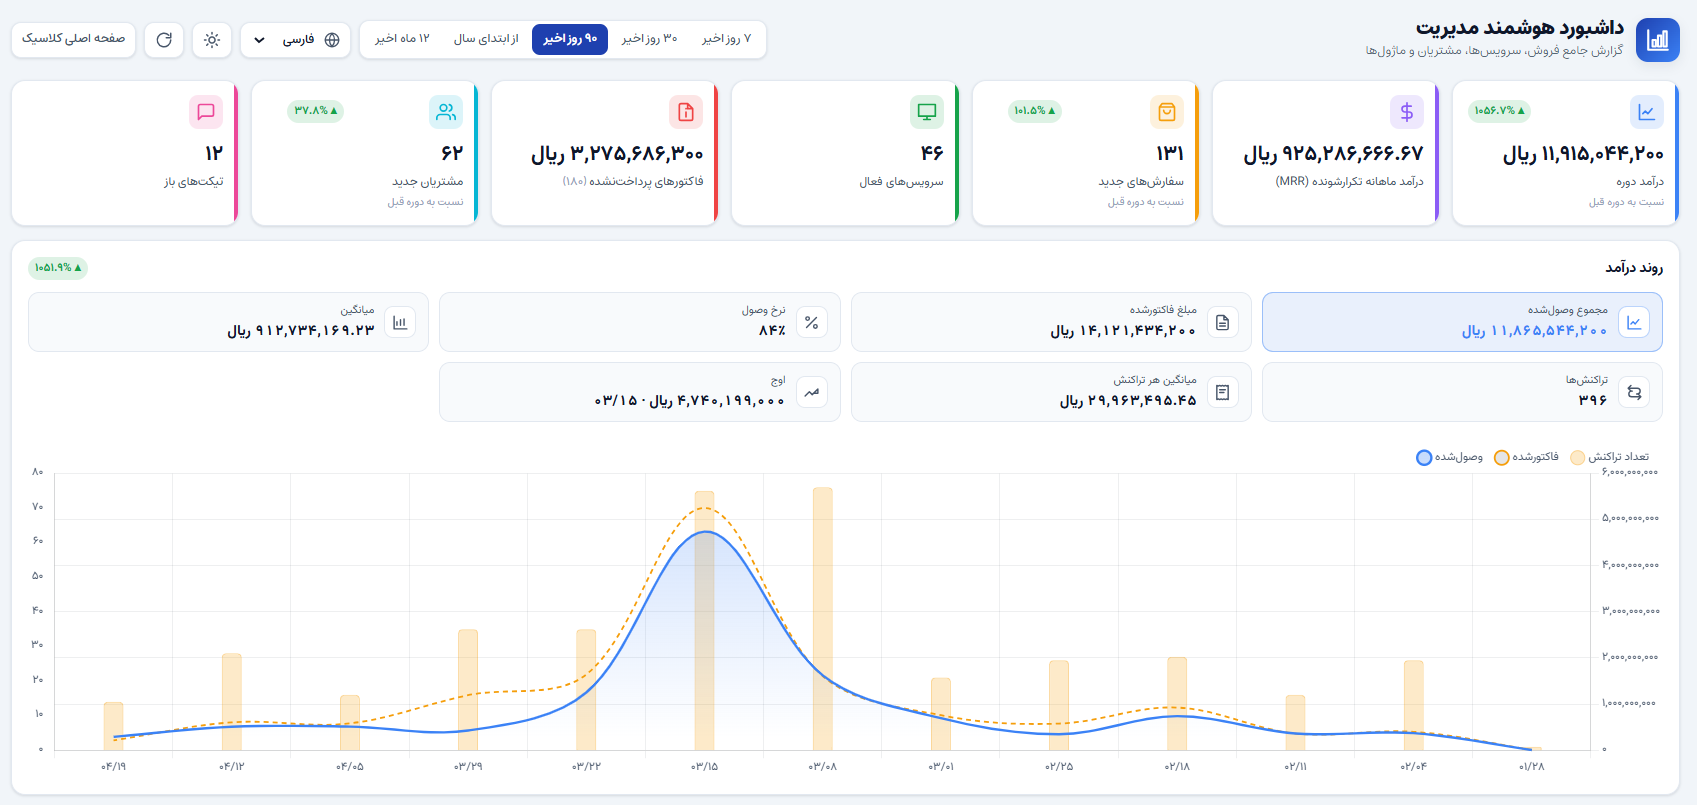
Task: Click shopping bag new orders icon
Action: [x=1167, y=112]
